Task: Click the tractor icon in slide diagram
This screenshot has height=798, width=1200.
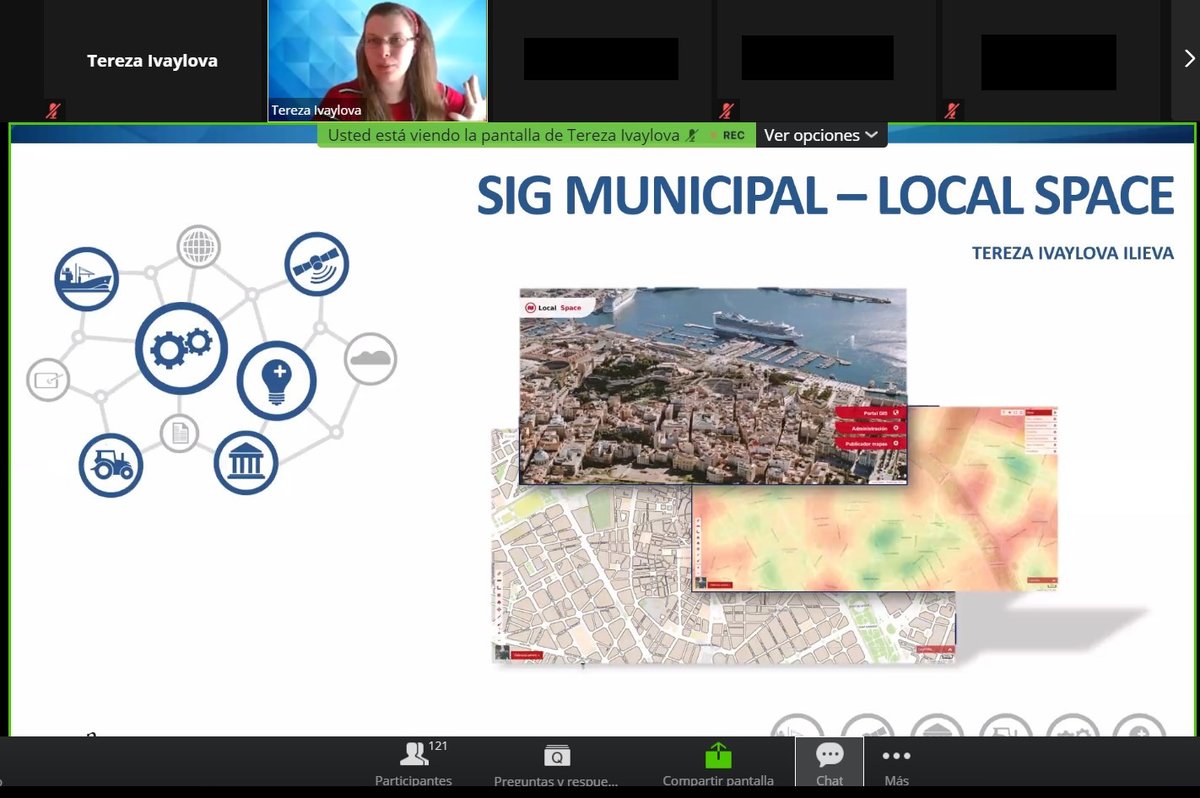Action: click(x=111, y=465)
